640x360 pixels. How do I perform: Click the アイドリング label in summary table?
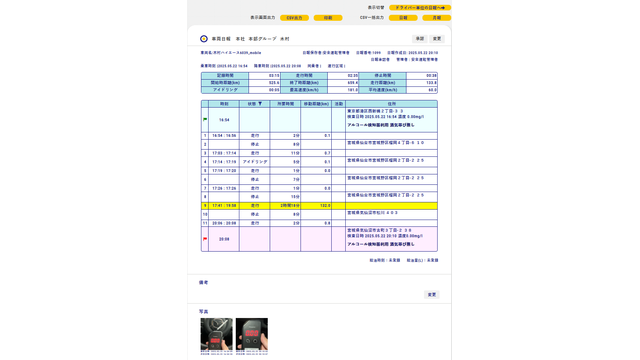(x=225, y=90)
